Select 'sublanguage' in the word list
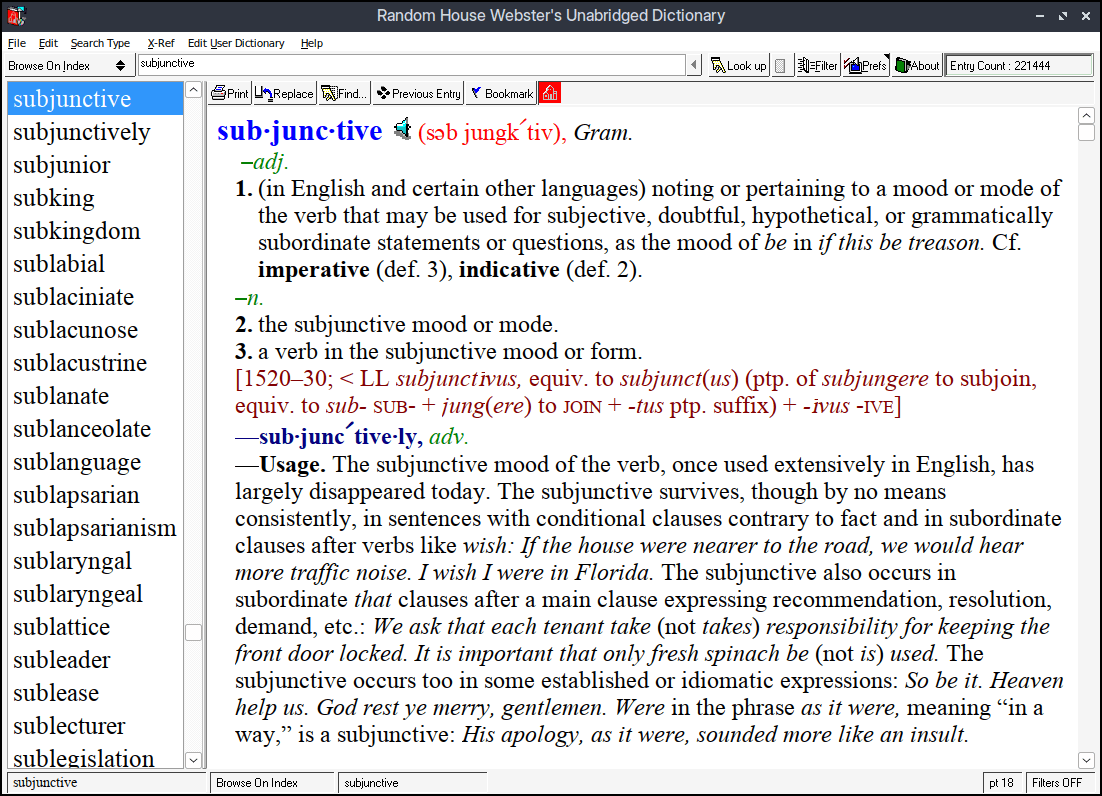1102x796 pixels. [x=77, y=462]
